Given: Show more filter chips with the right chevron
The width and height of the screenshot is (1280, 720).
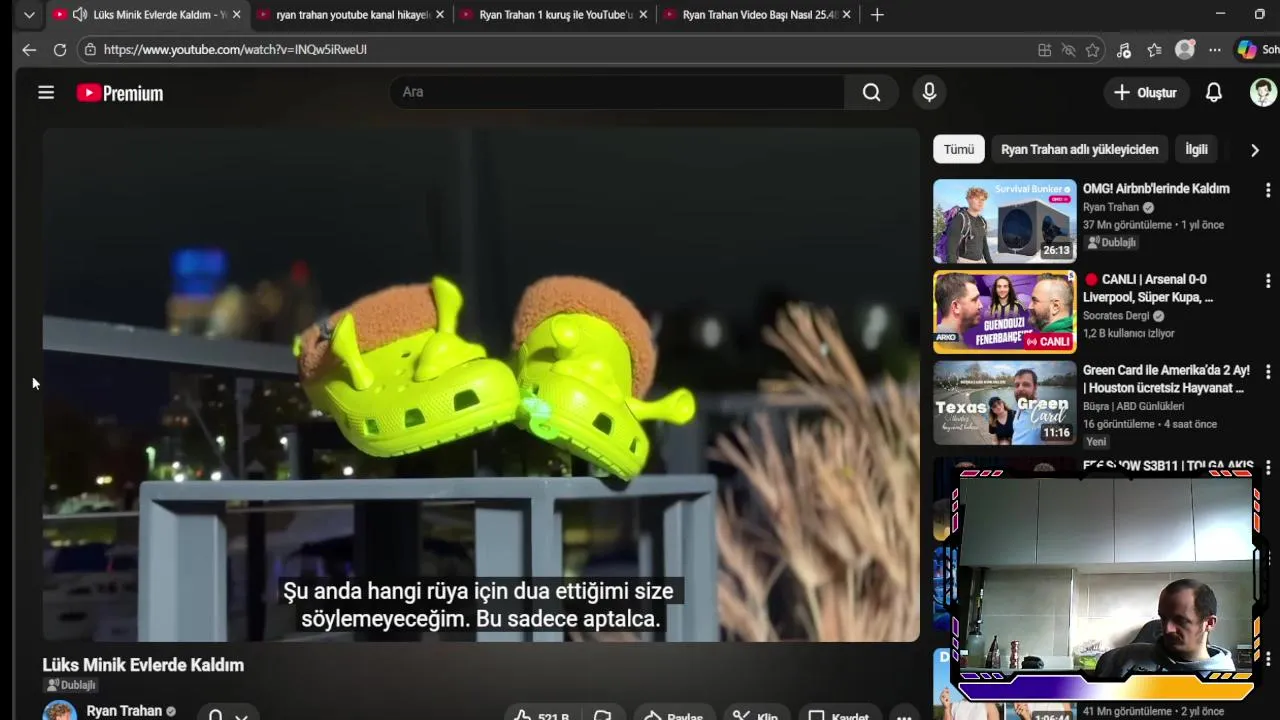Looking at the screenshot, I should click(1254, 150).
